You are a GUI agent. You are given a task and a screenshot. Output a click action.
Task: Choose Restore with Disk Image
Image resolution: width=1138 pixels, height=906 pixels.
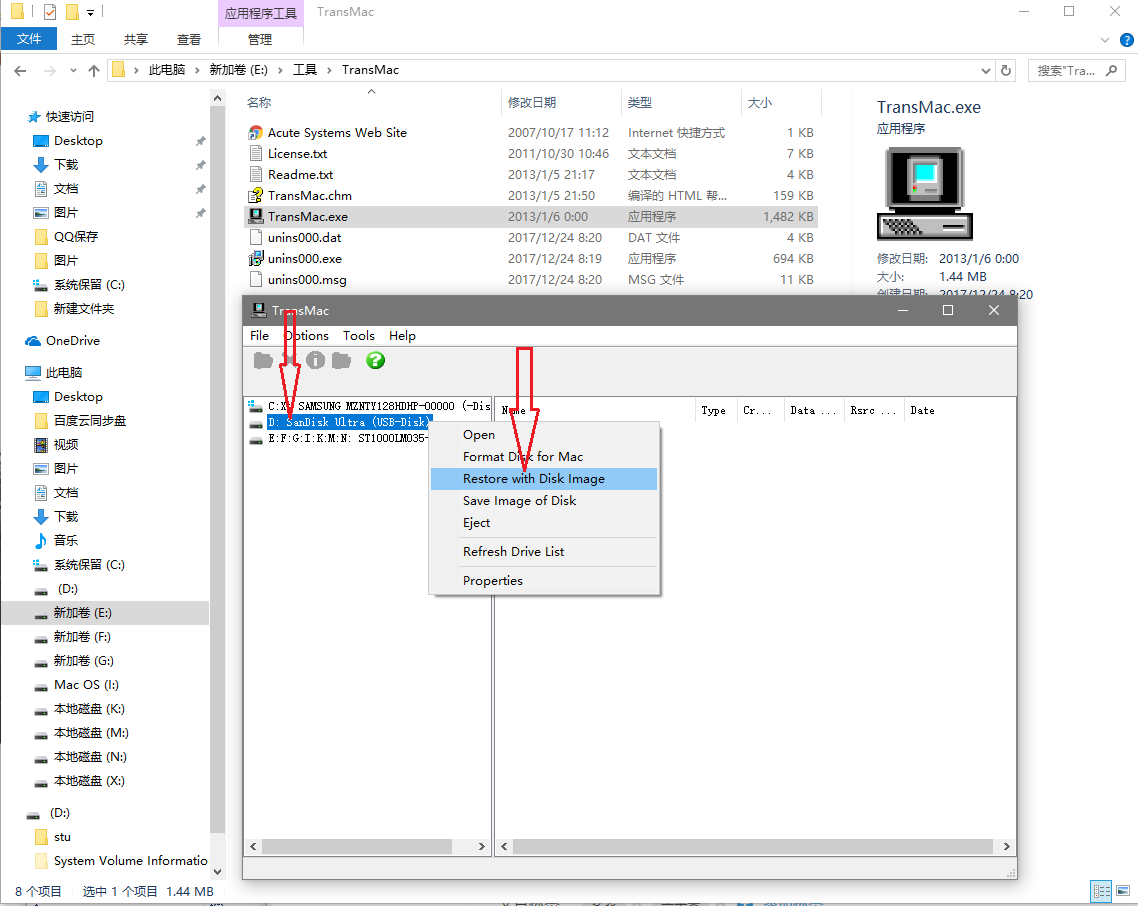coord(544,478)
